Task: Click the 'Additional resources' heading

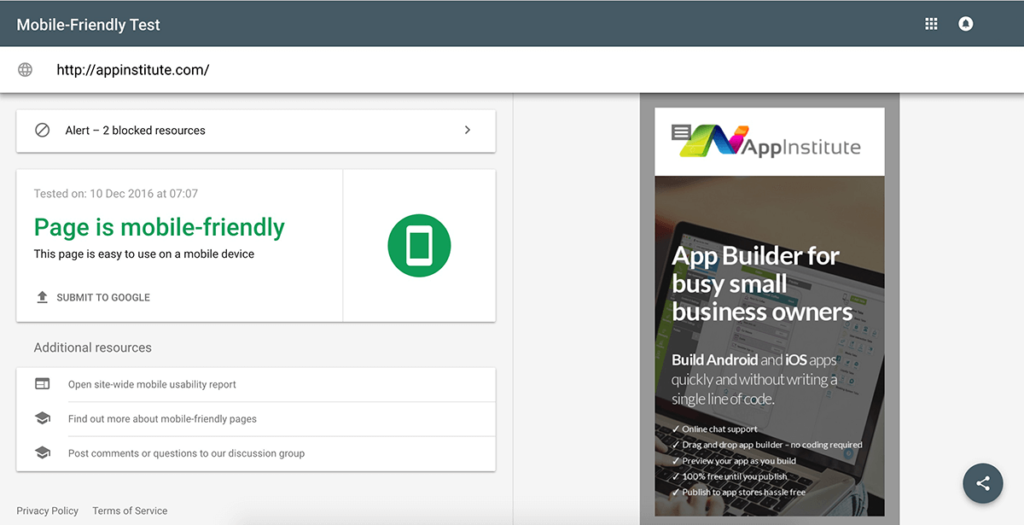Action: [93, 347]
